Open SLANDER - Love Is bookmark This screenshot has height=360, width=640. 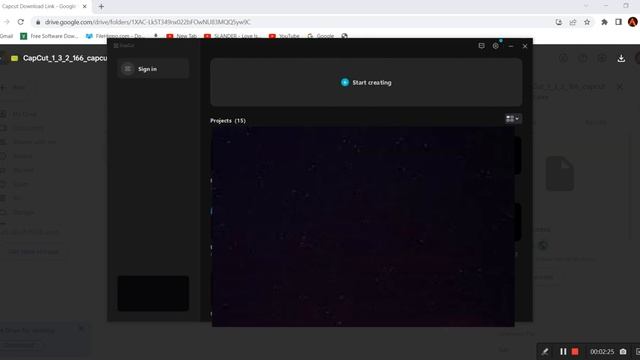[x=231, y=36]
